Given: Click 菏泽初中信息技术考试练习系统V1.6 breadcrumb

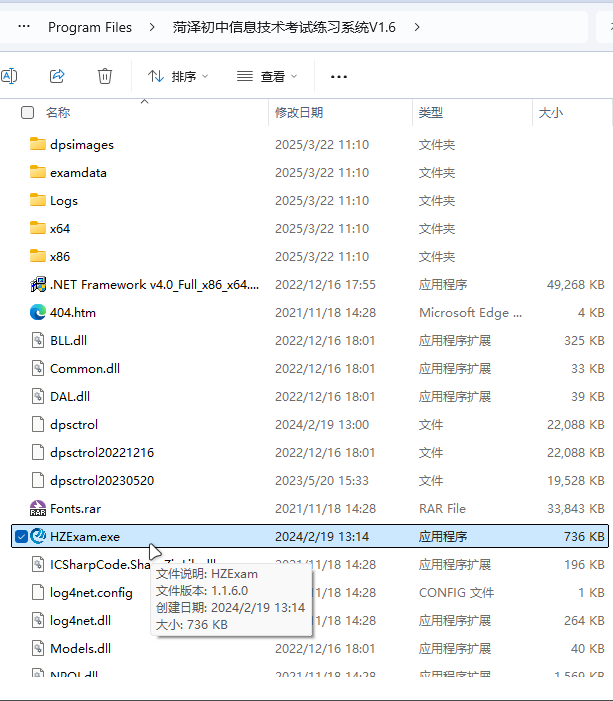Looking at the screenshot, I should pos(284,27).
